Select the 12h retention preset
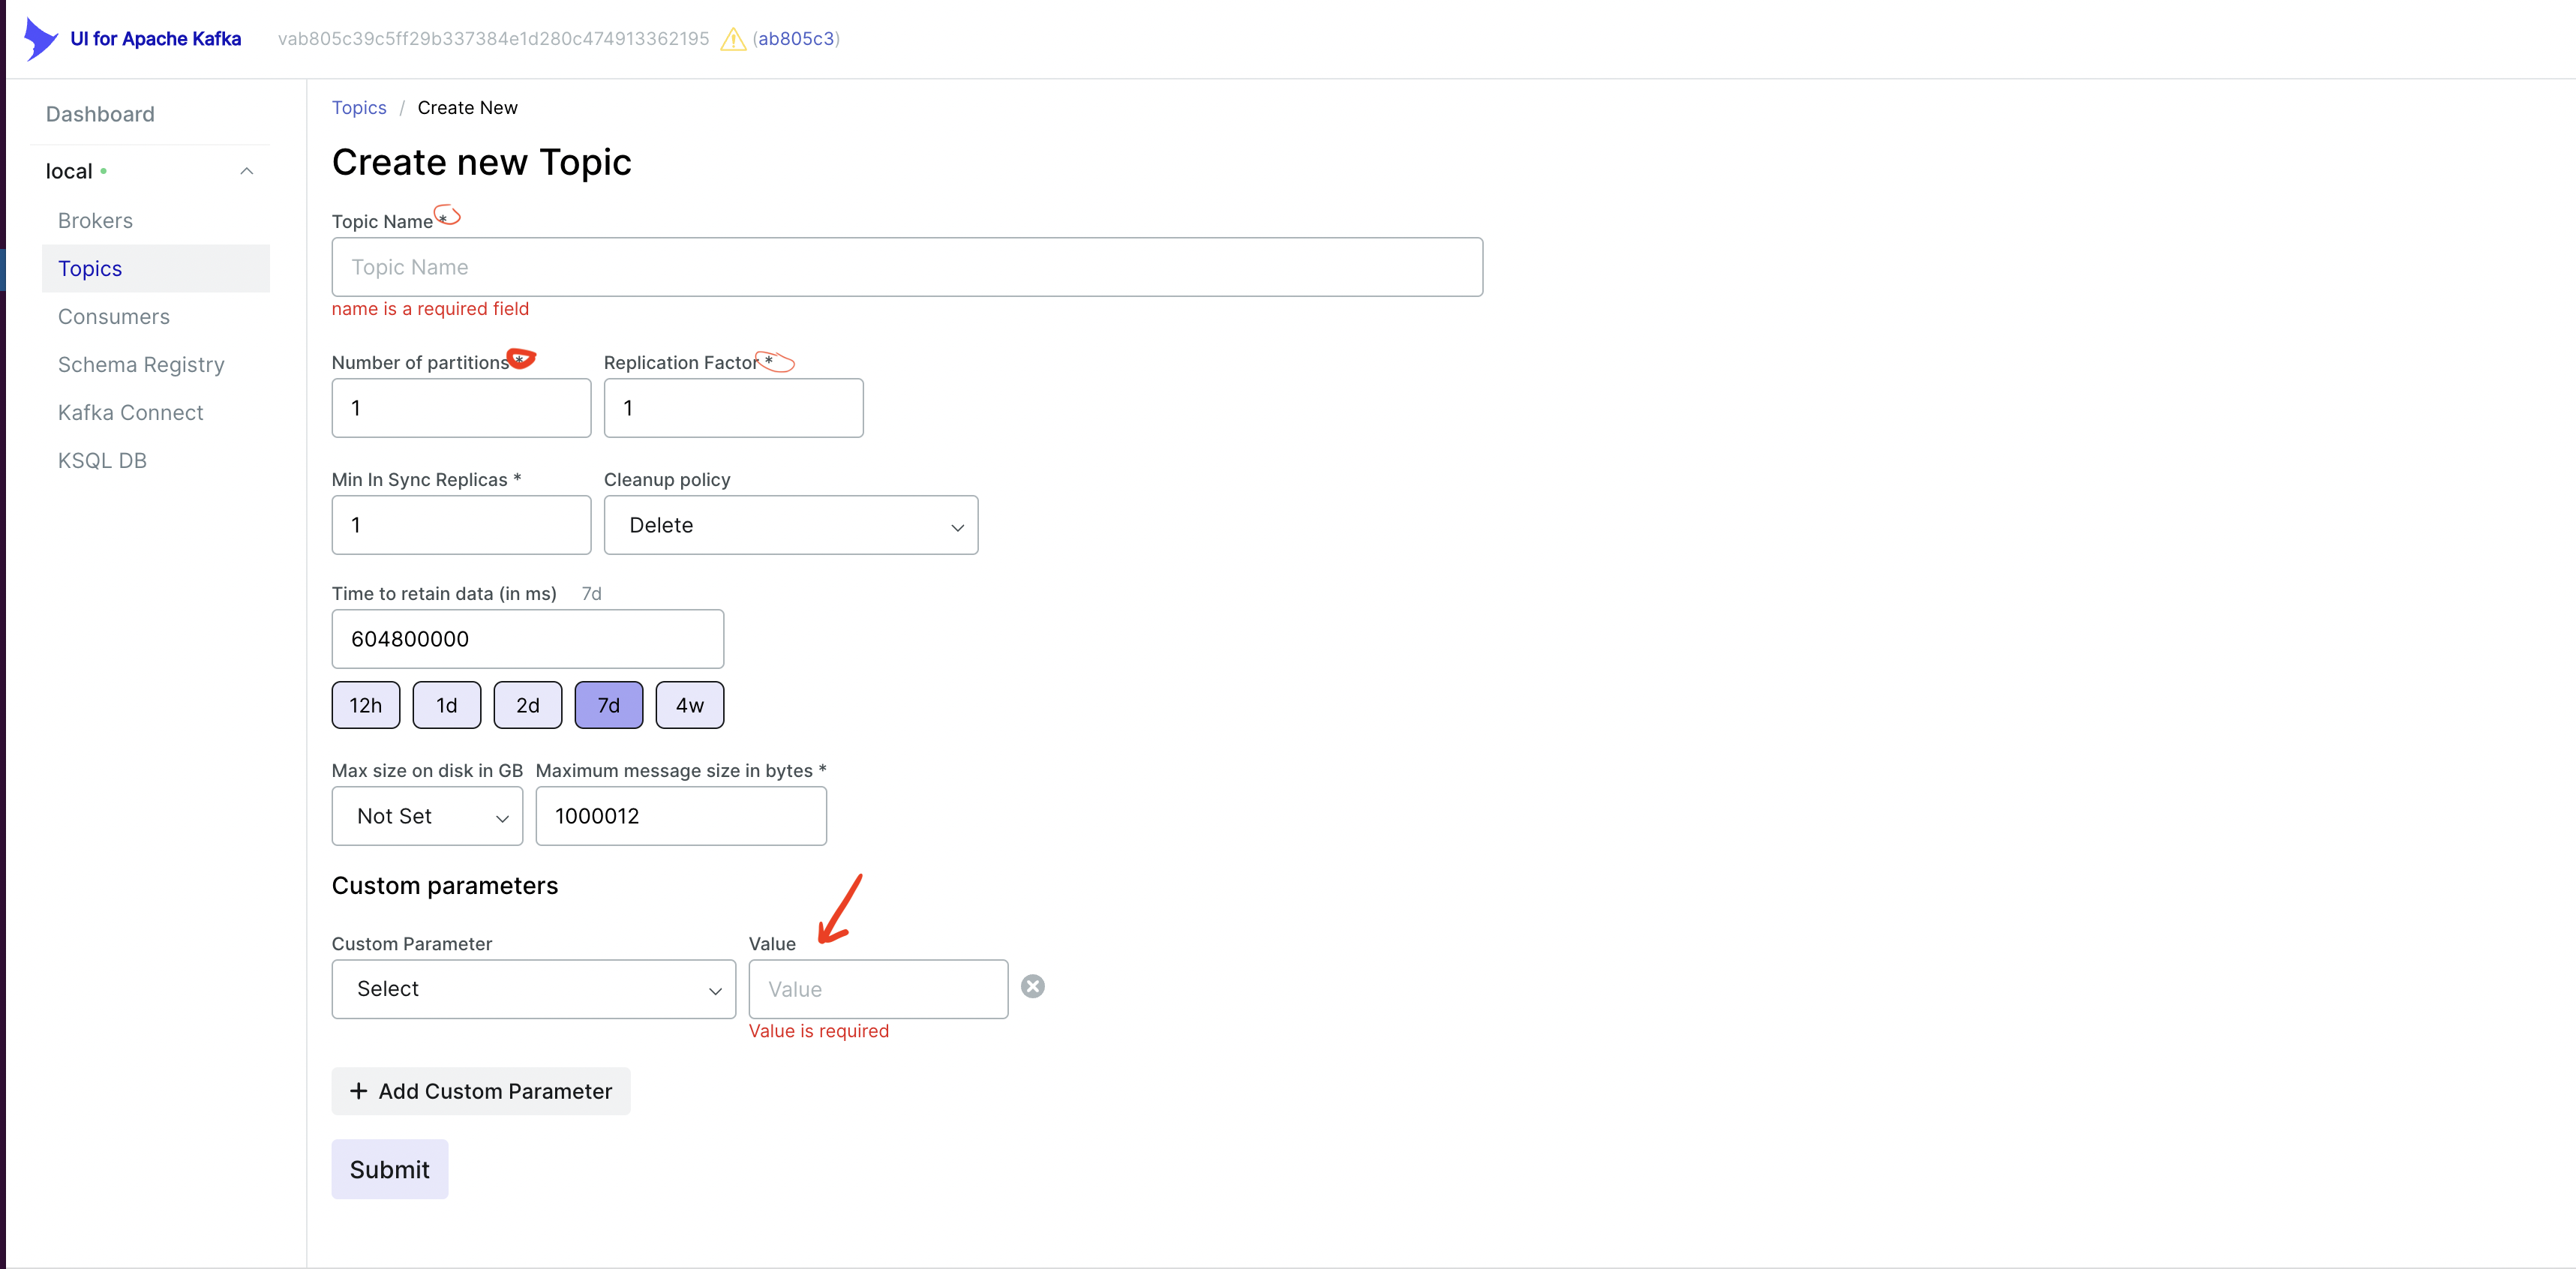 365,704
